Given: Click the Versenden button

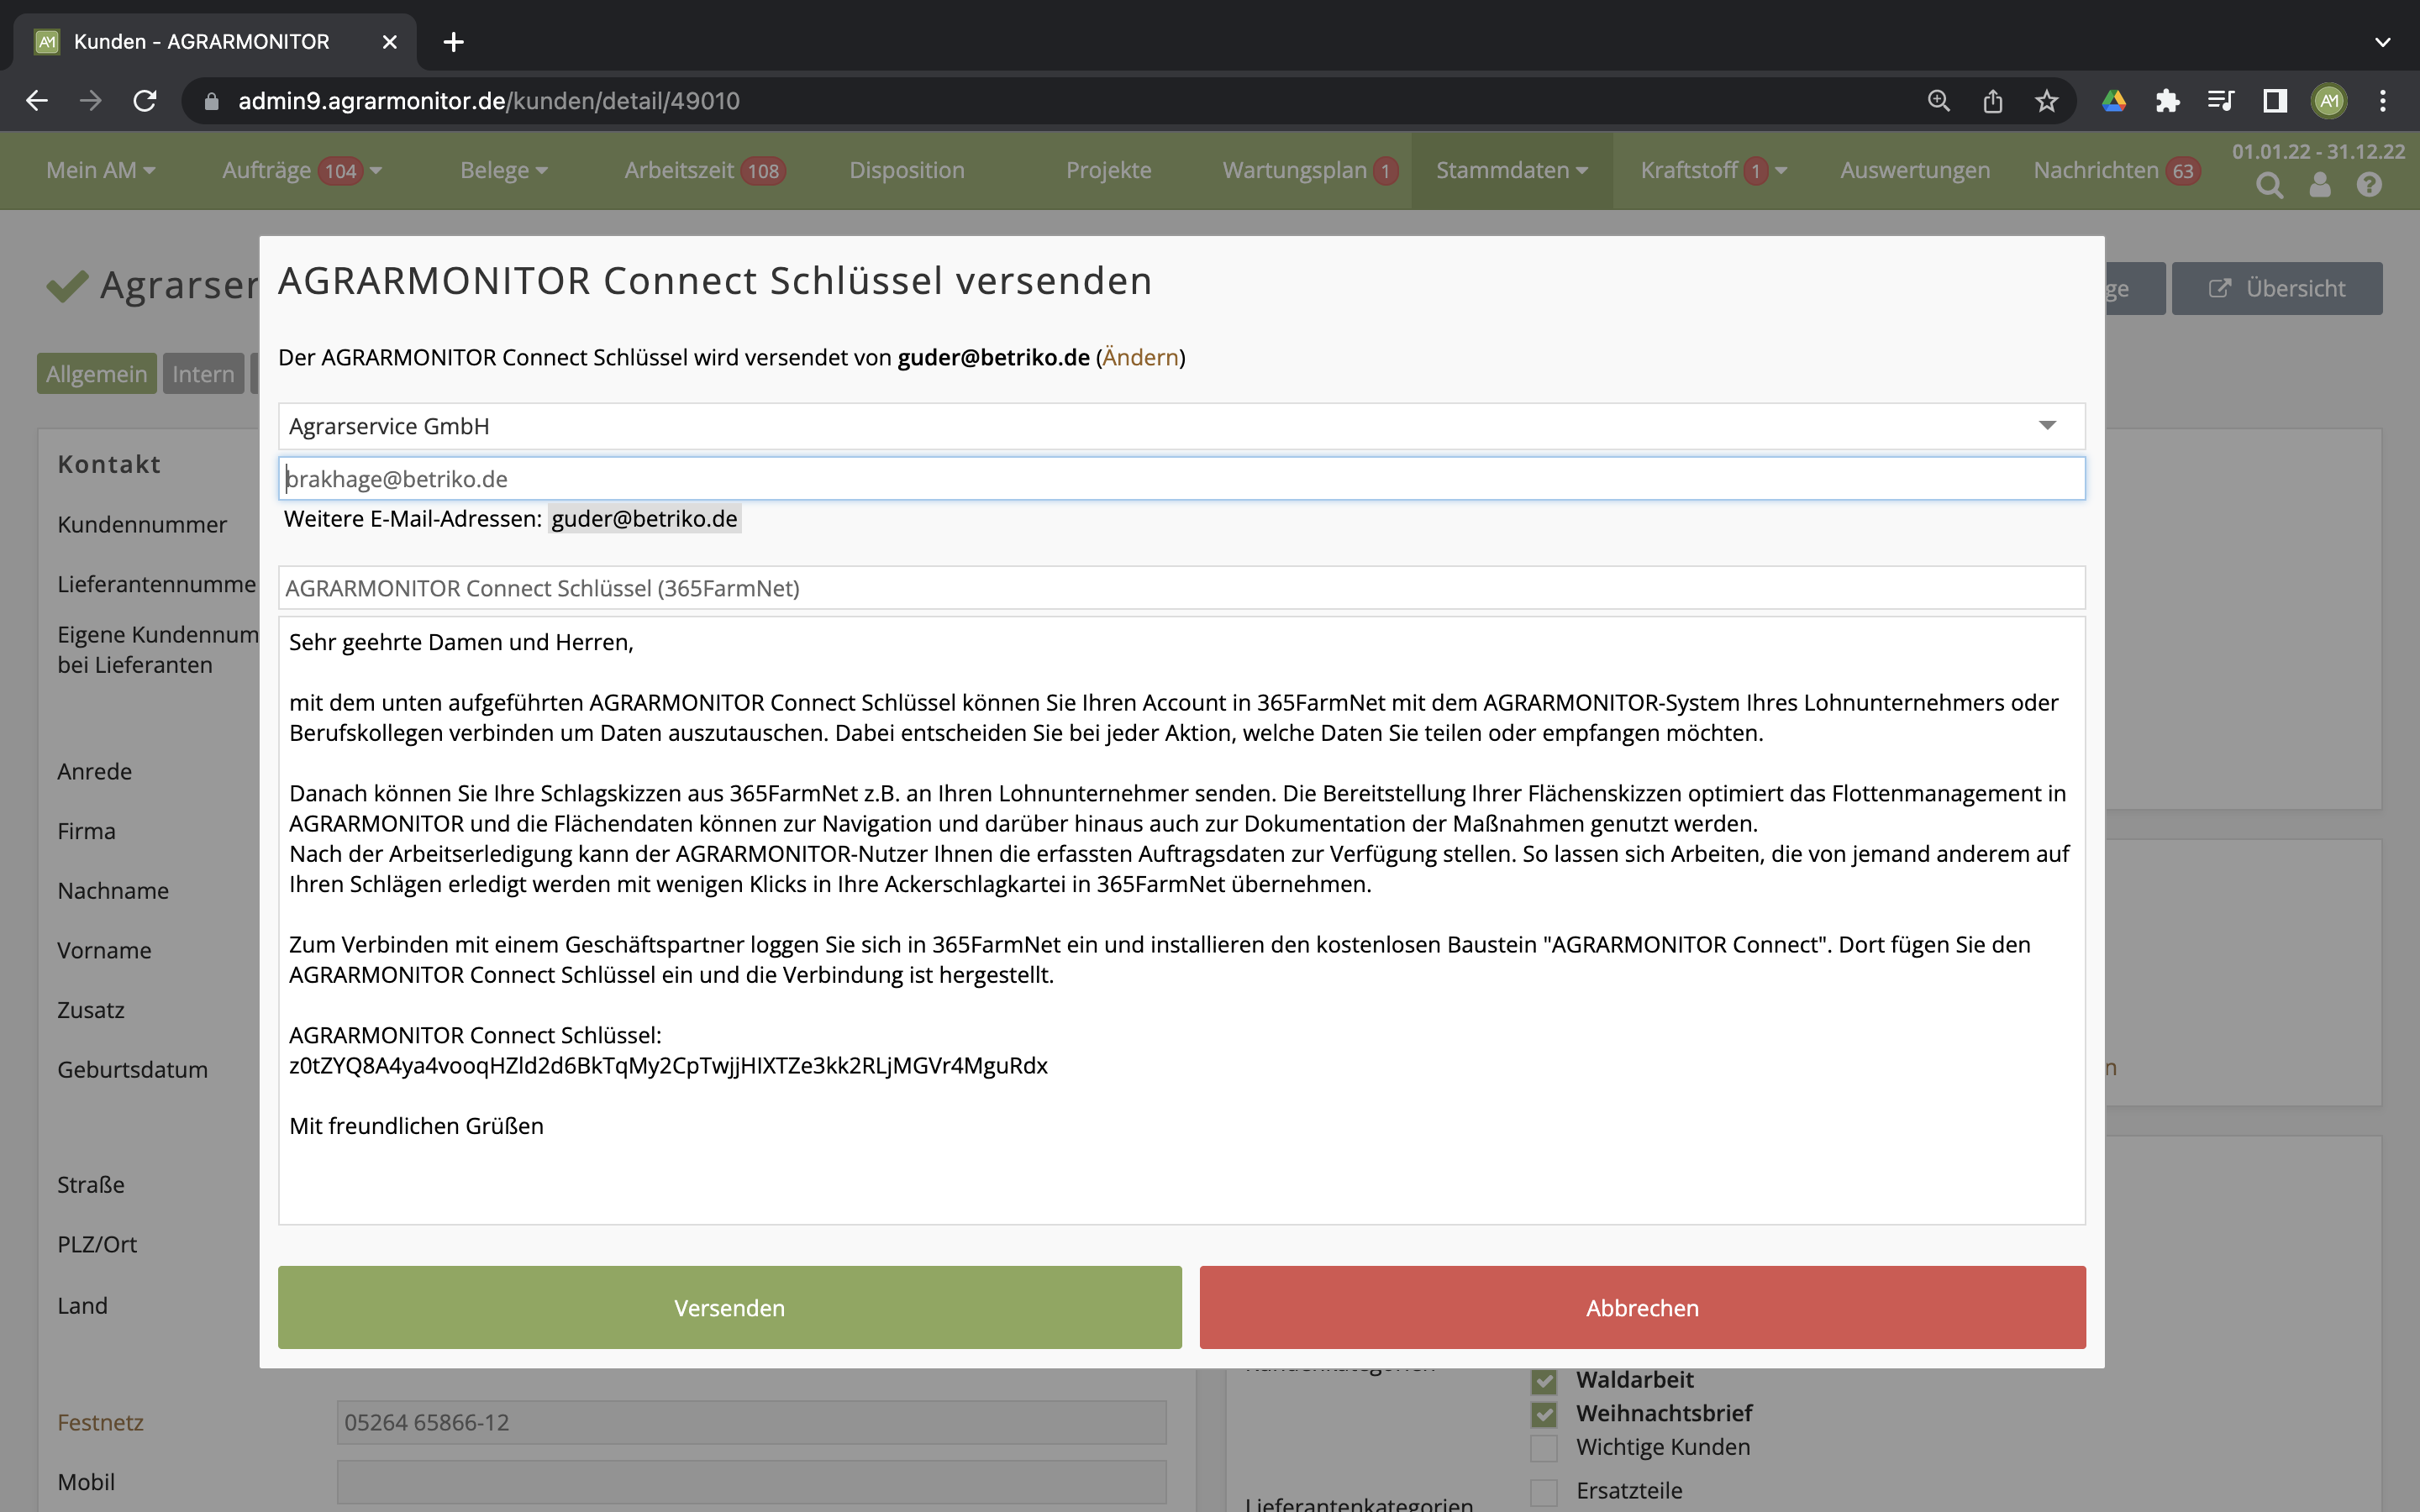Looking at the screenshot, I should pos(730,1307).
